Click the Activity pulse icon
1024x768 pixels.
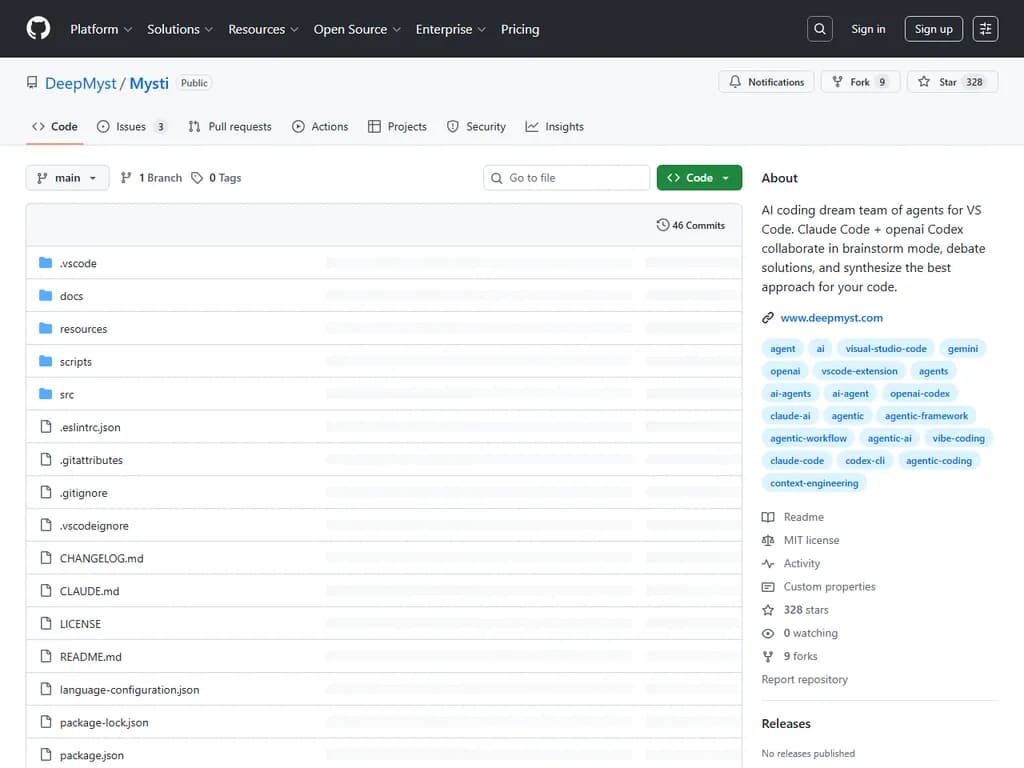(x=768, y=564)
